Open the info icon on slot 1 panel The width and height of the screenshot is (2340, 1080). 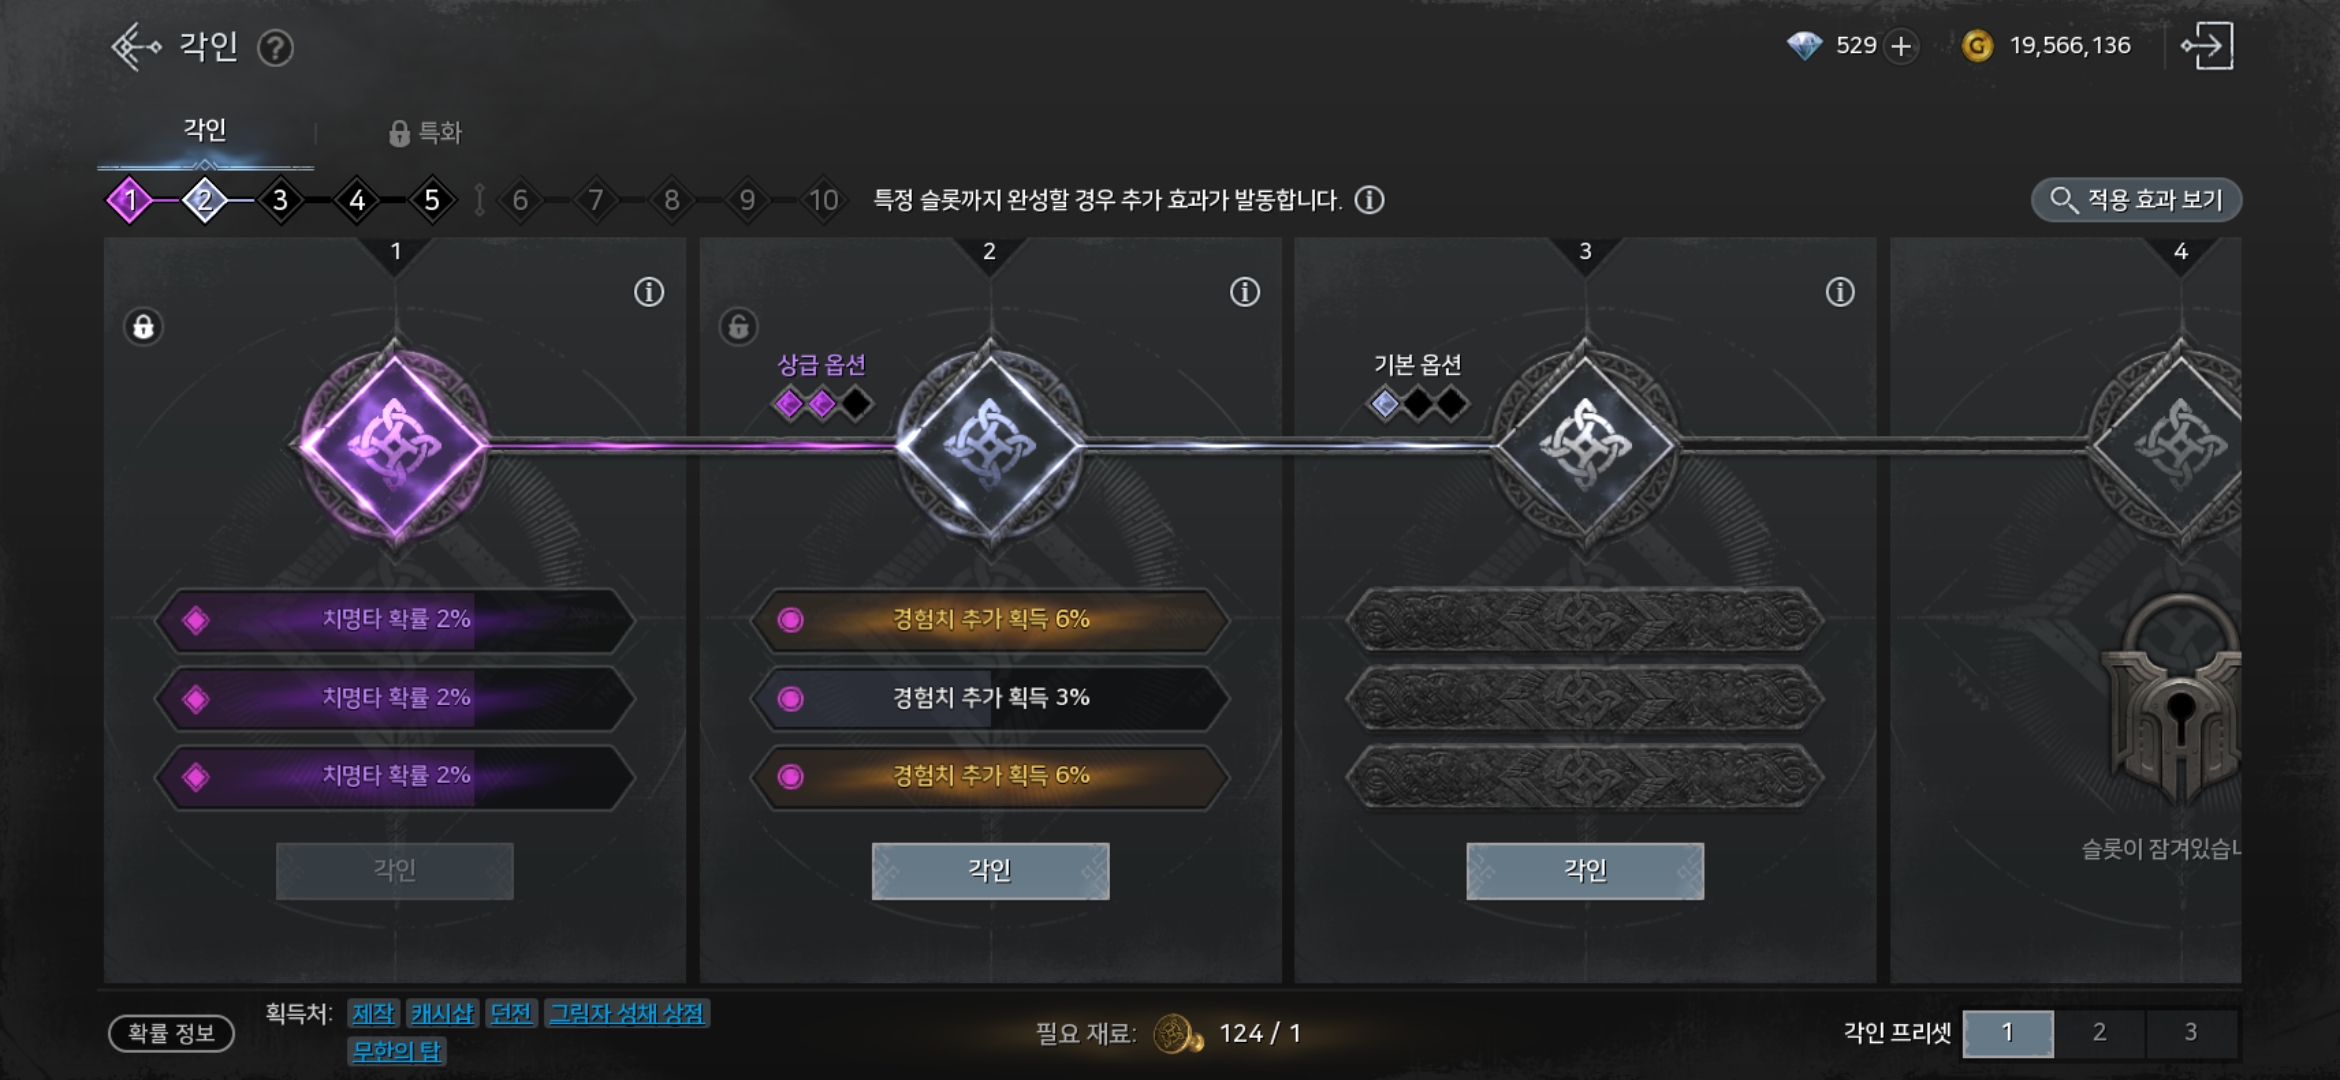tap(649, 292)
